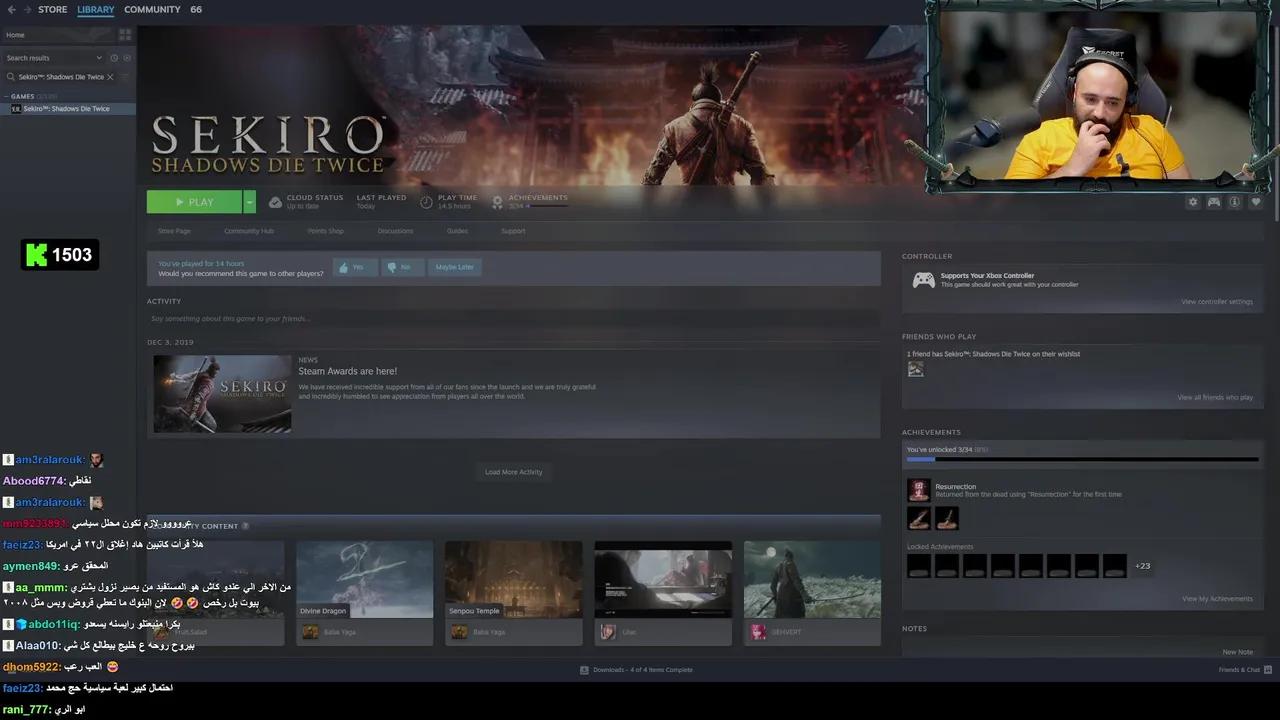Click the library grid view icon
Viewport: 1280px width, 720px height.
125,35
